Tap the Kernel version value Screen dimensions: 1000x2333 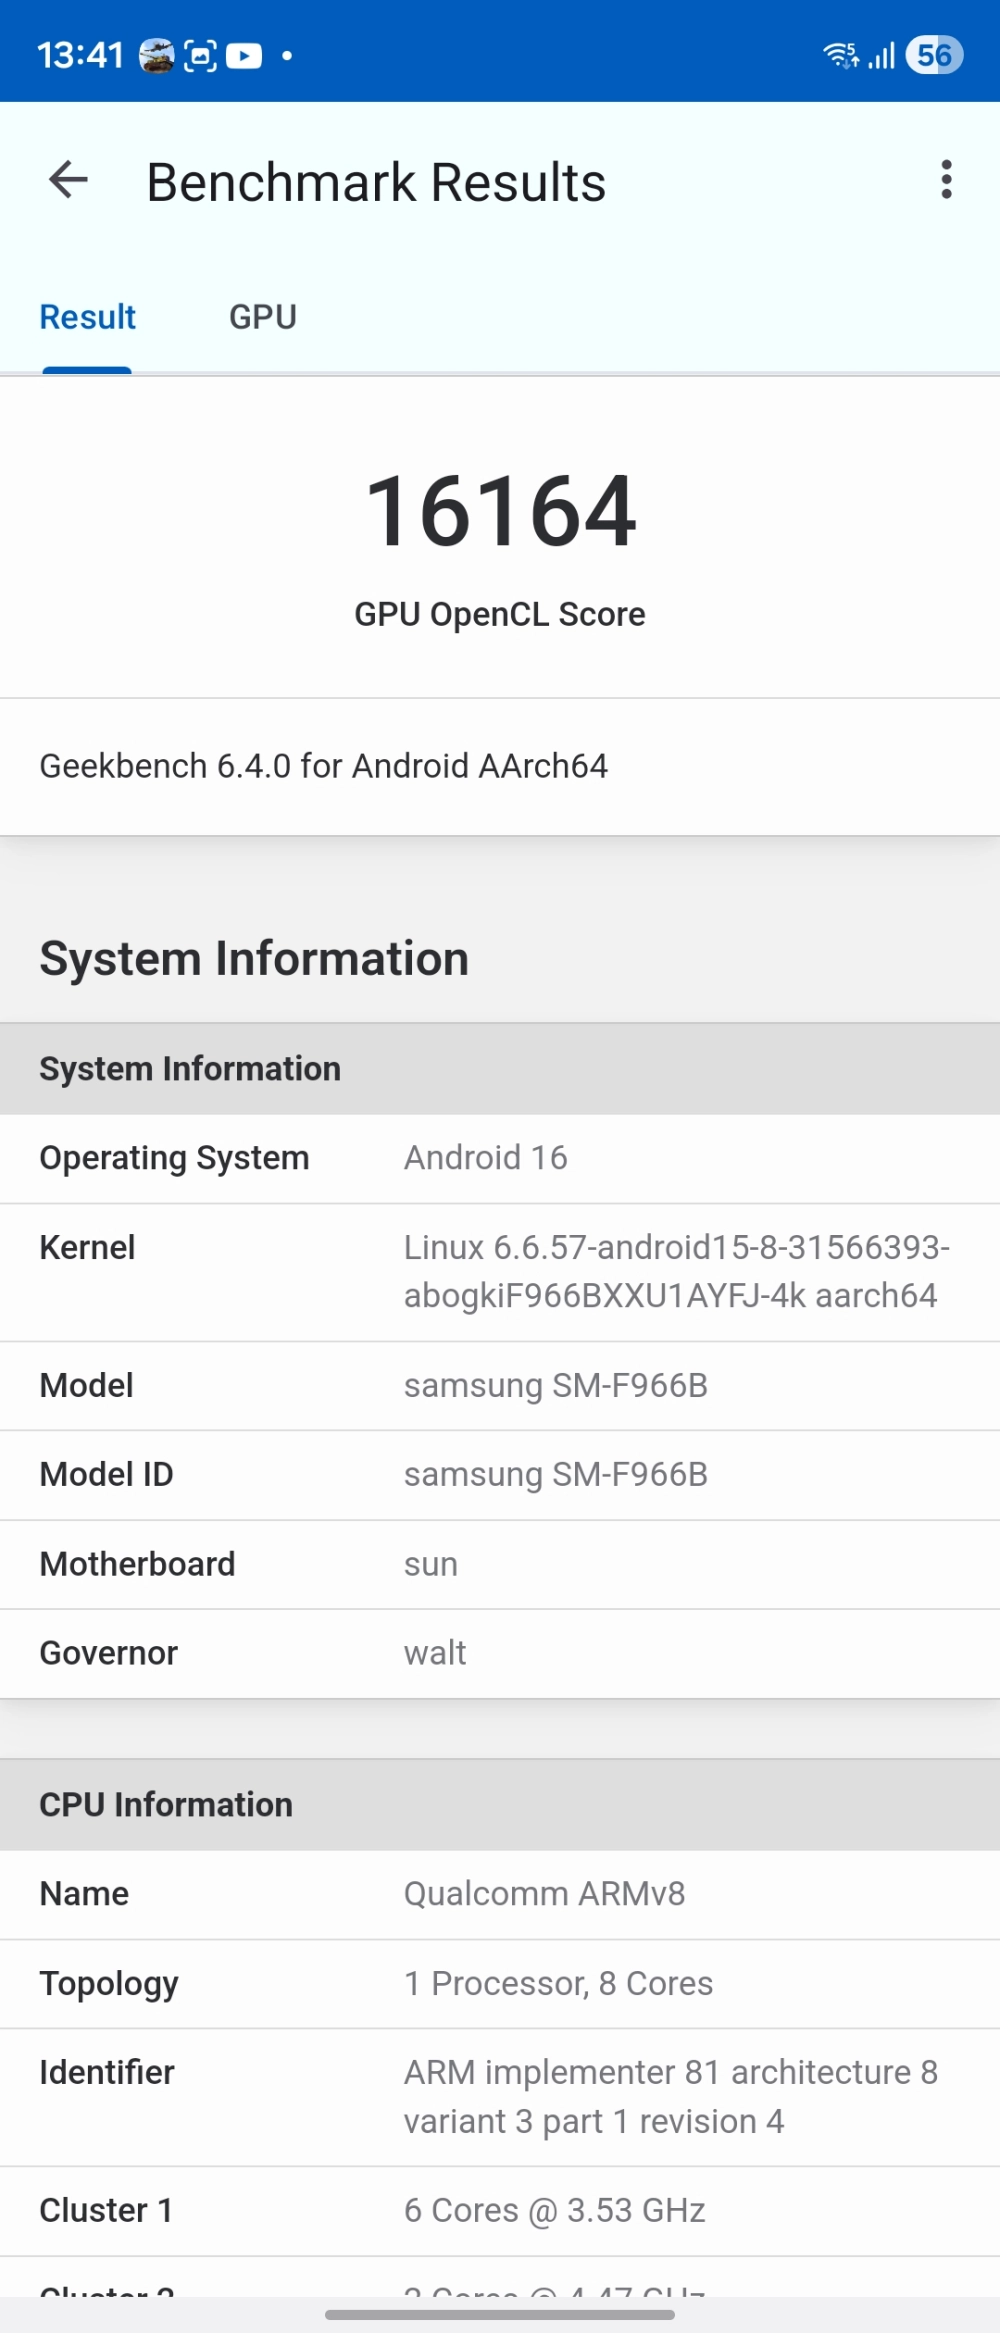click(x=676, y=1271)
